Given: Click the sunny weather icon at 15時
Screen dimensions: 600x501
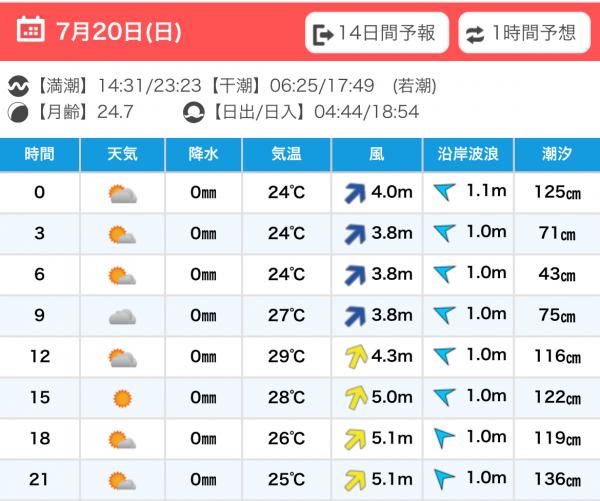Looking at the screenshot, I should coord(122,398).
